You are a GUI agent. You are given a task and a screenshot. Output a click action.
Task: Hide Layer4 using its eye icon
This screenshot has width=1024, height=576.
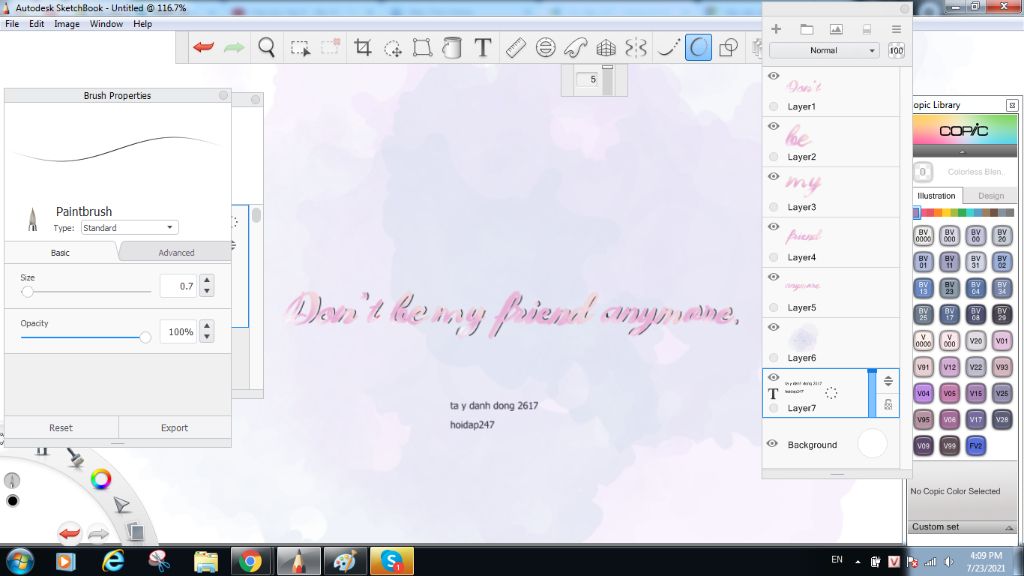point(773,227)
